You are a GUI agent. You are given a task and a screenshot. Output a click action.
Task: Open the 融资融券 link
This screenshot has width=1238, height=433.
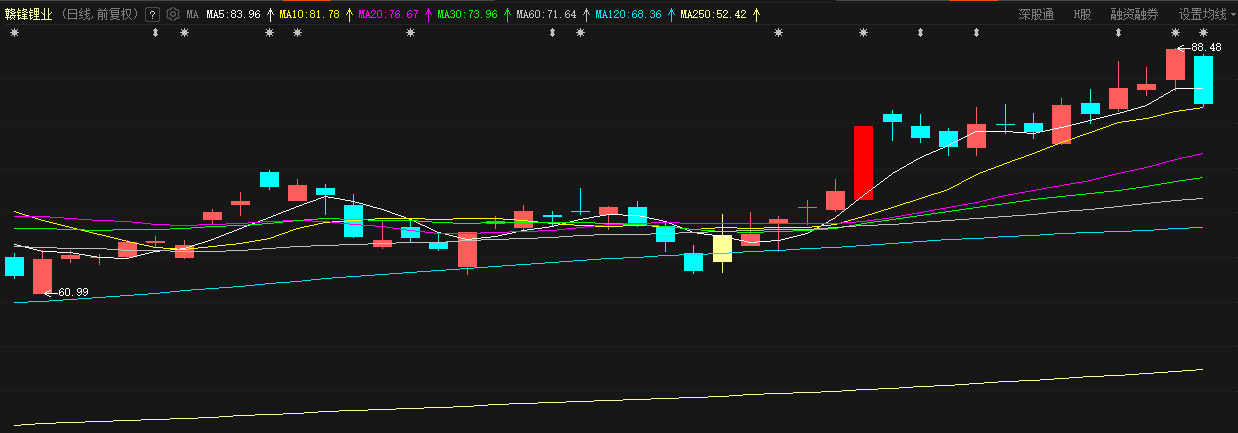click(x=1134, y=15)
